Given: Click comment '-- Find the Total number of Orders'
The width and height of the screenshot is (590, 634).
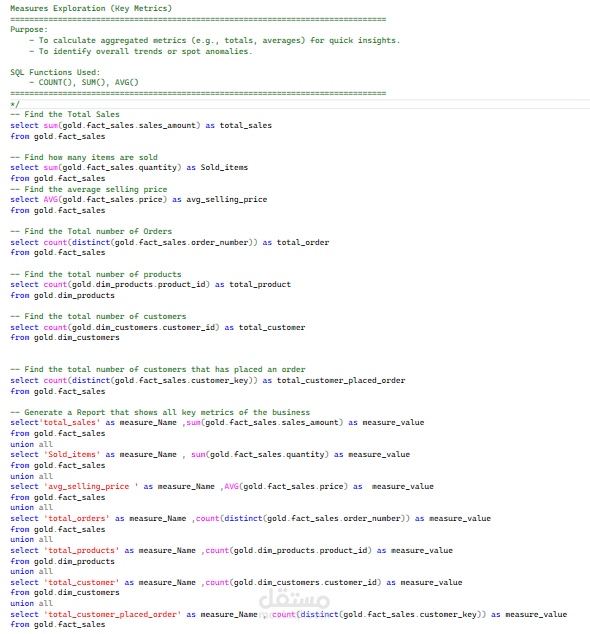Looking at the screenshot, I should (91, 232).
